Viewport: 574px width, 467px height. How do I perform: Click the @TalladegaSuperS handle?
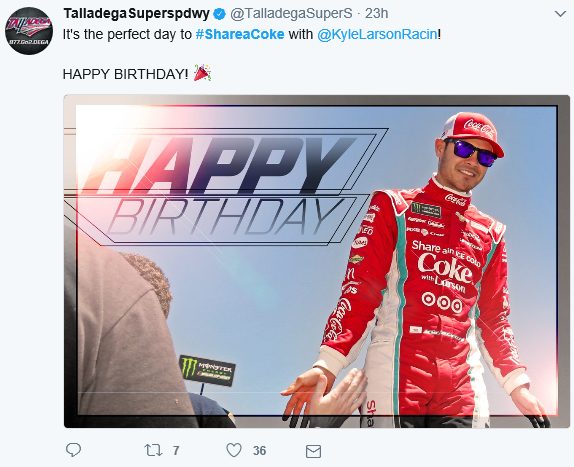click(x=291, y=14)
